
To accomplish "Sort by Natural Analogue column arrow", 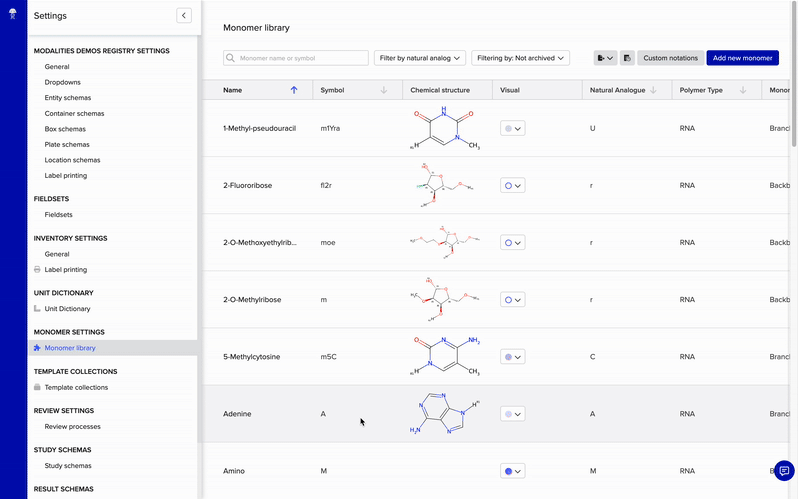I will 653,90.
